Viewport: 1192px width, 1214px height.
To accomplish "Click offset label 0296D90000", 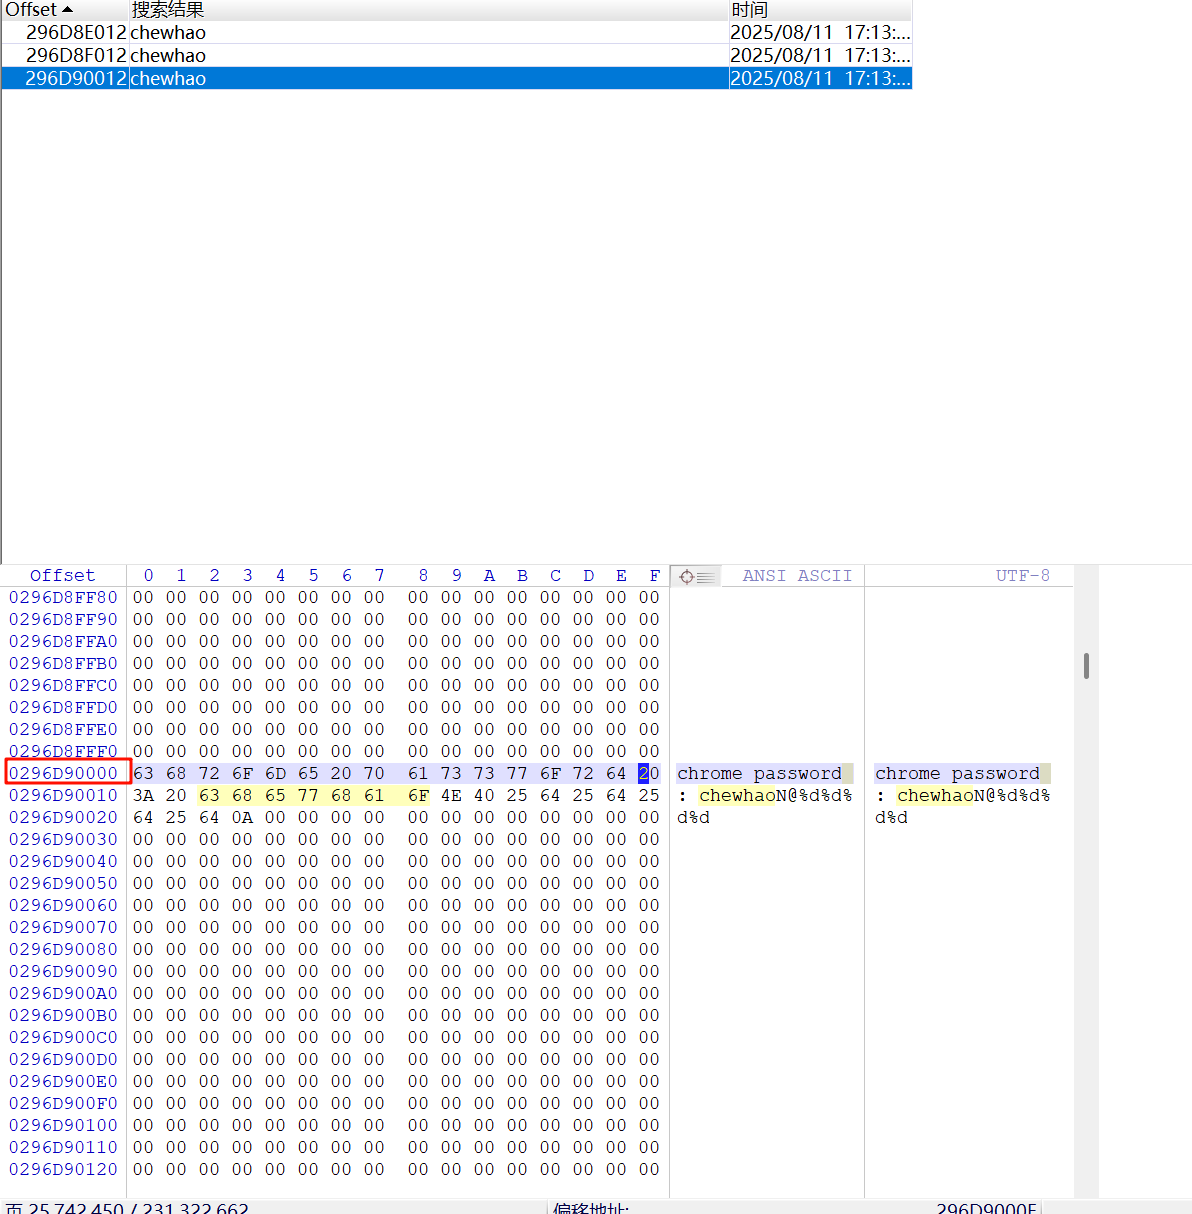I will (x=63, y=773).
